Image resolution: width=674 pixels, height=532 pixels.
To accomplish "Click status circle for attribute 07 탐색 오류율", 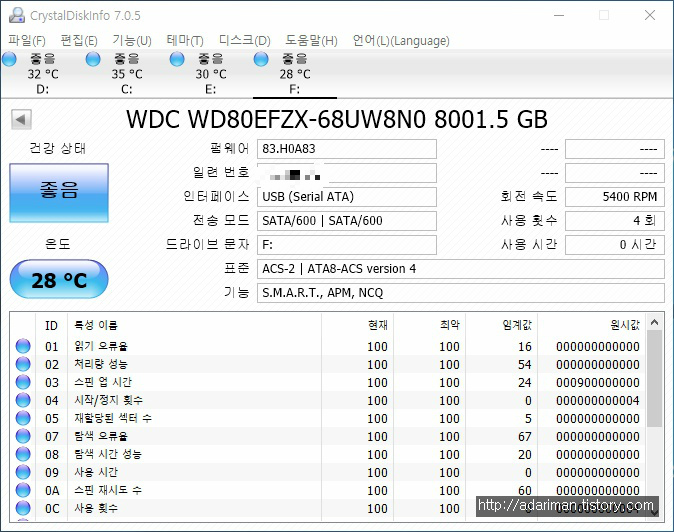I will pyautogui.click(x=23, y=436).
